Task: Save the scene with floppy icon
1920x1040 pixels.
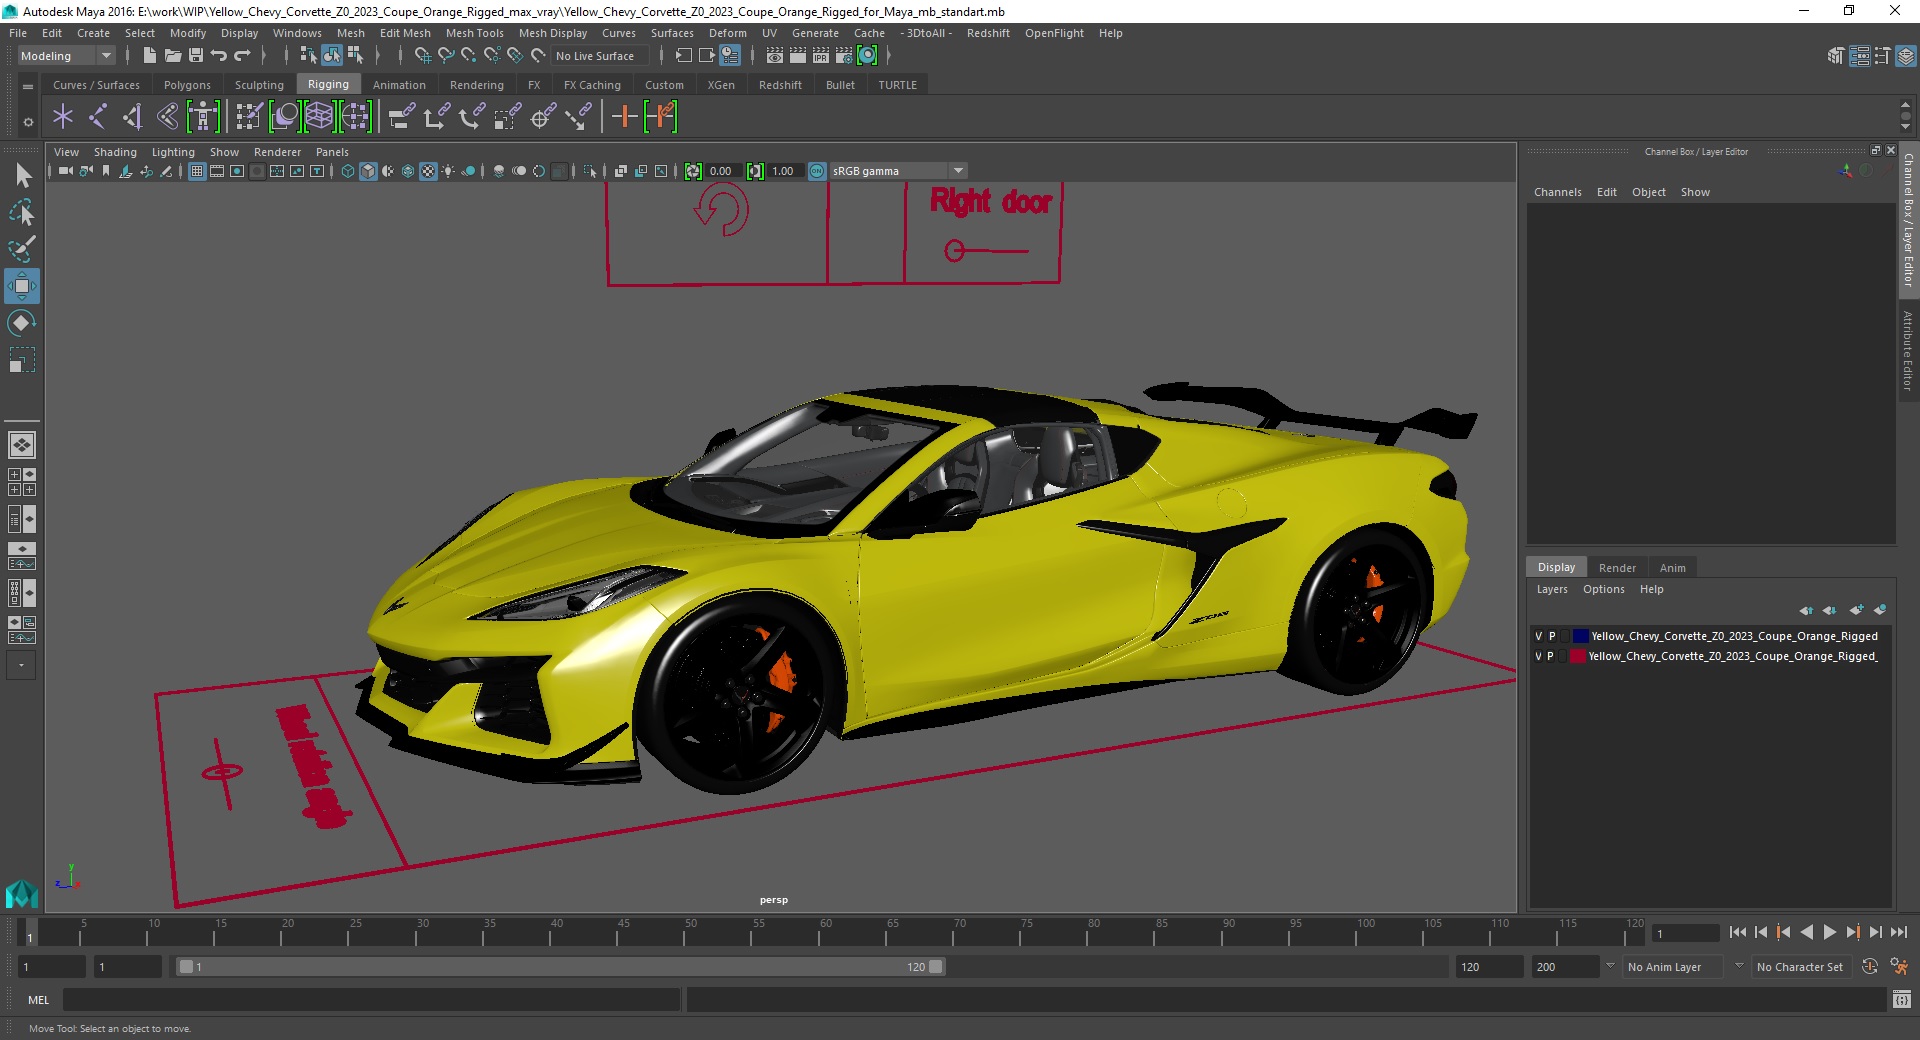Action: [196, 56]
